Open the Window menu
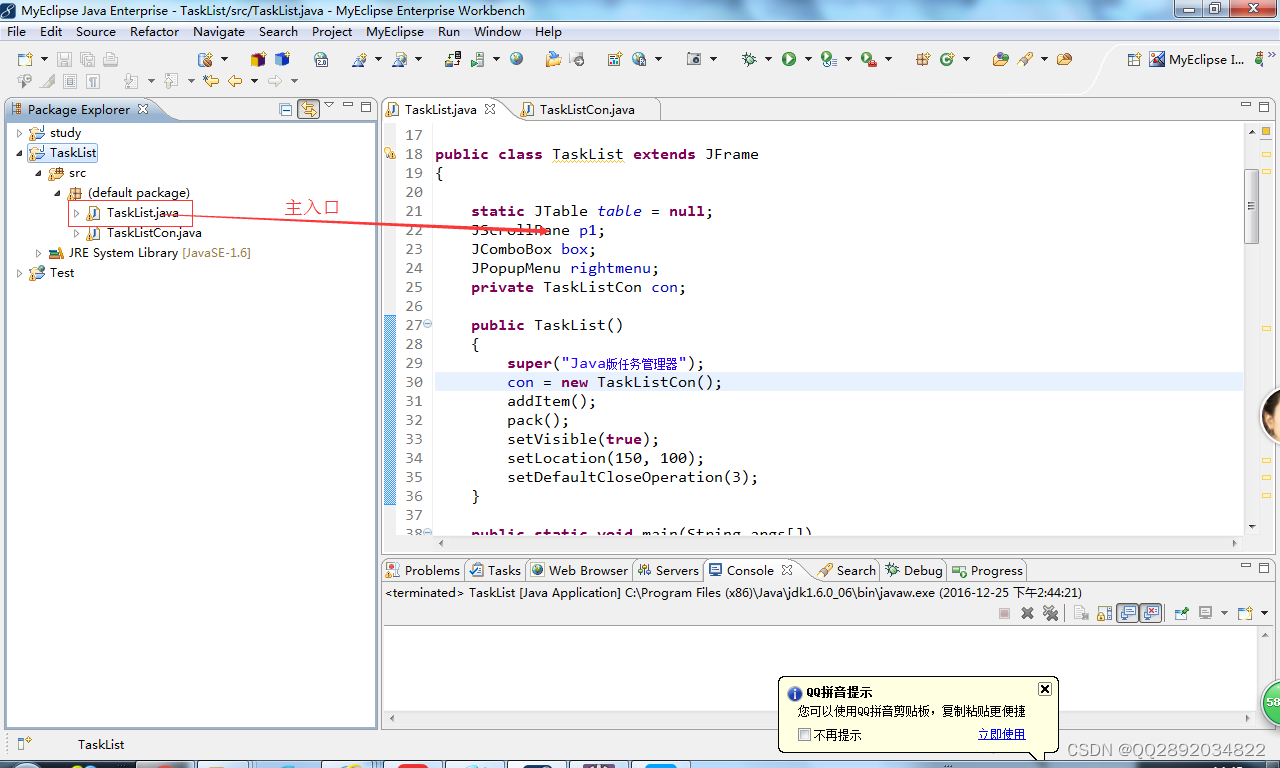 497,31
